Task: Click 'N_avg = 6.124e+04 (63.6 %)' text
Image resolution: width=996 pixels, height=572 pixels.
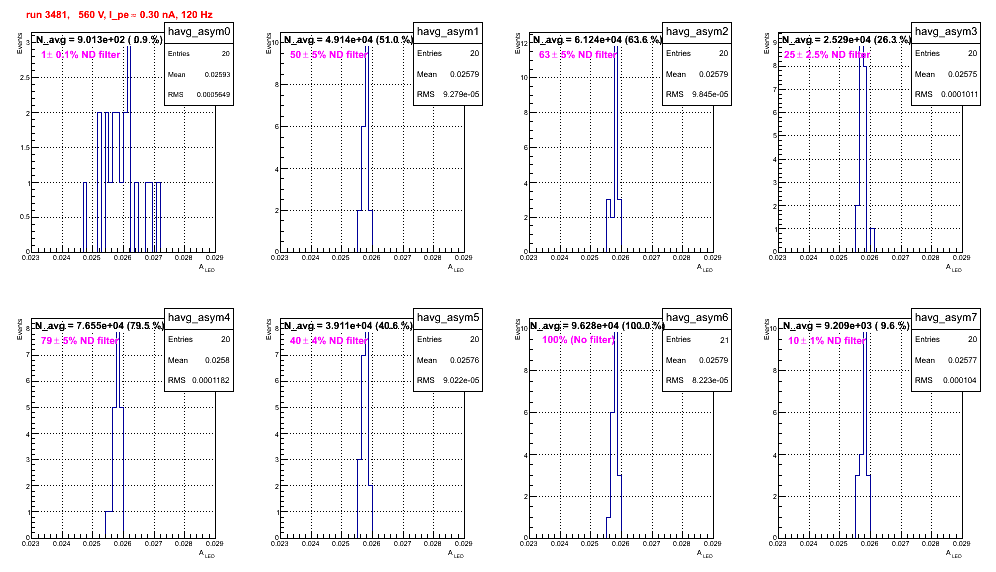Action: click(x=597, y=39)
